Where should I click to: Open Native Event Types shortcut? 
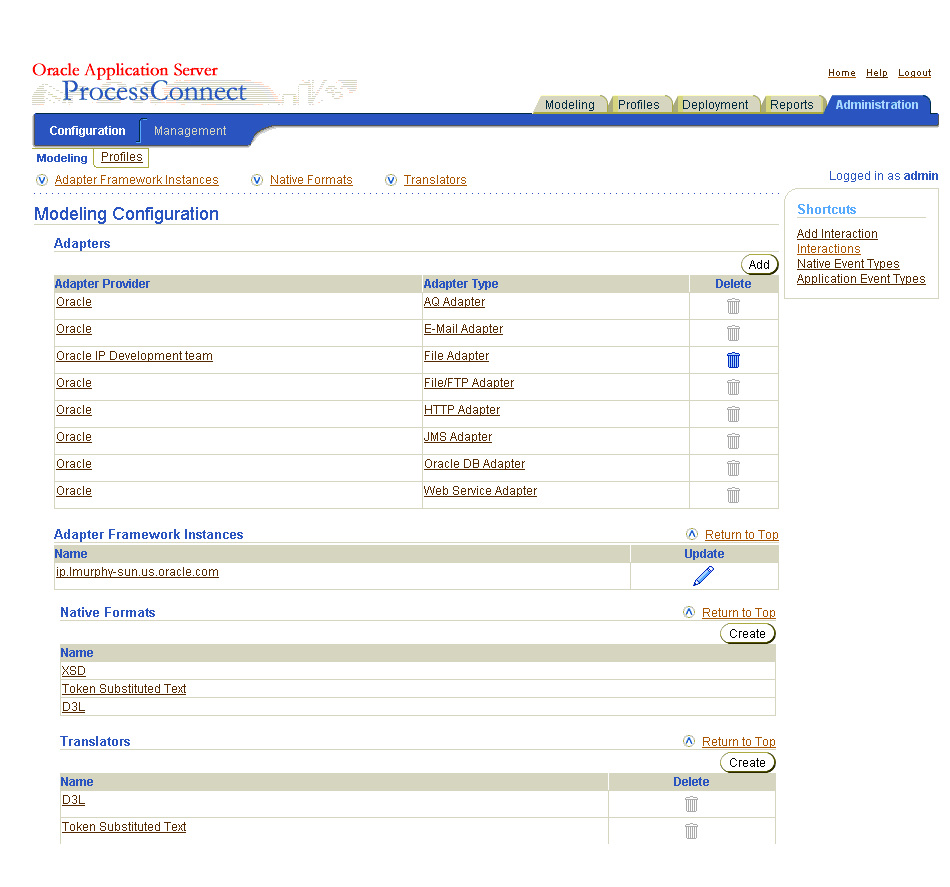(x=848, y=264)
